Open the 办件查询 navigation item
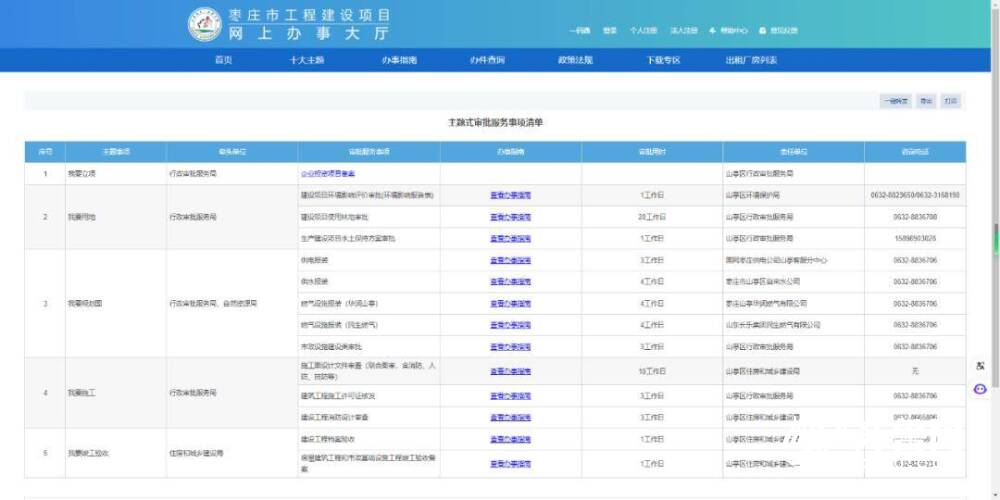Screen dimensions: 1000x500 pos(487,61)
